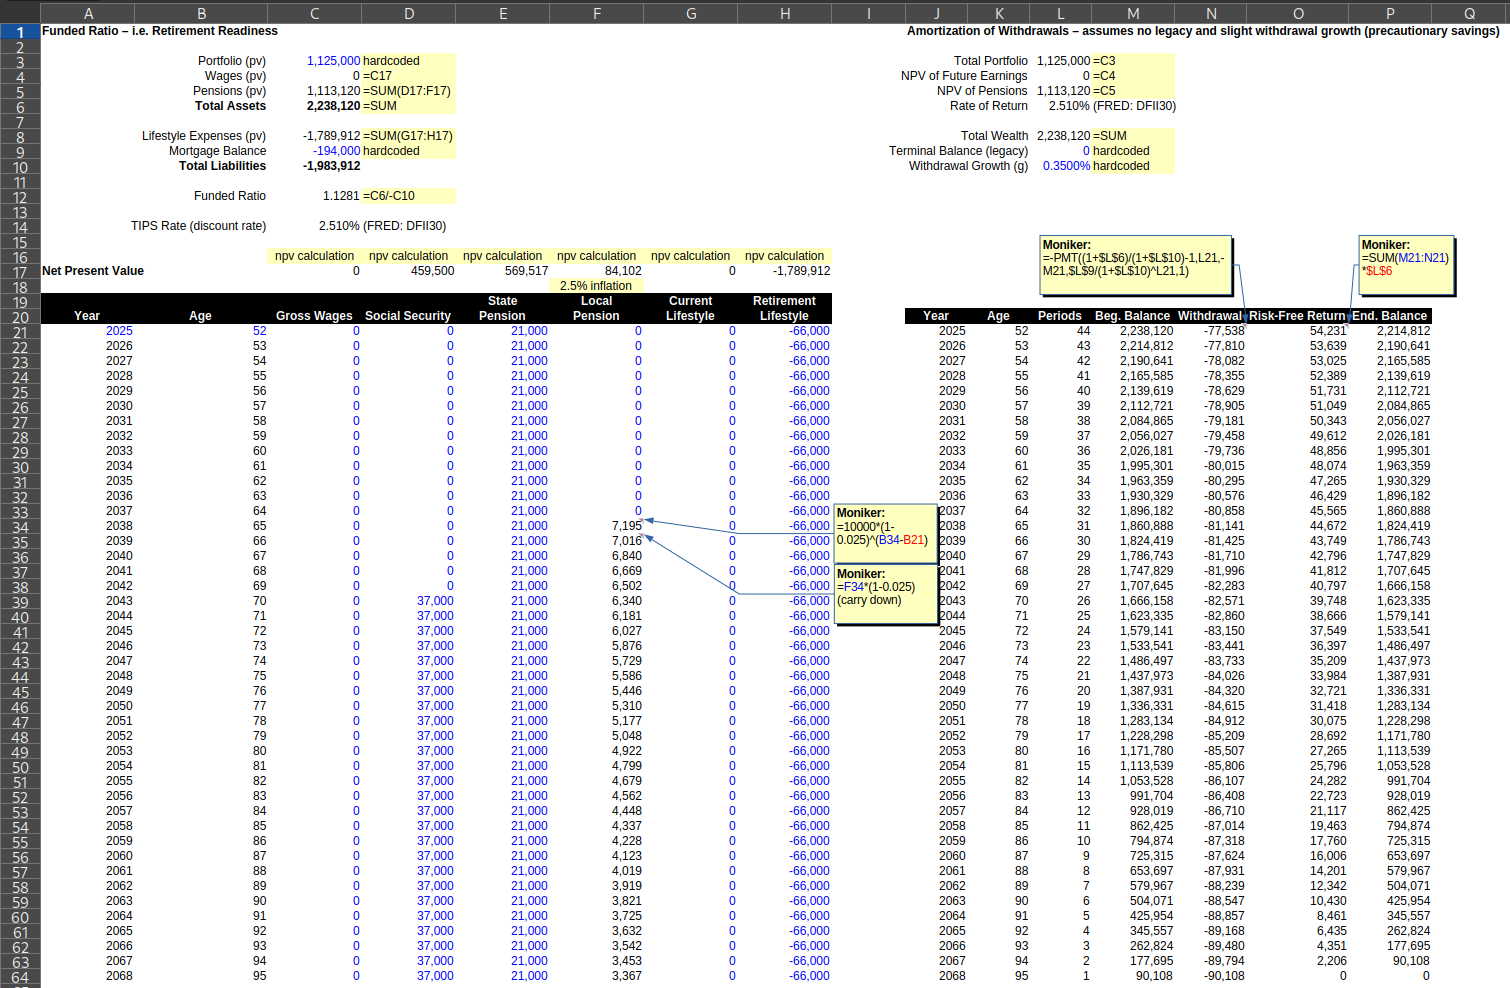Image resolution: width=1510 pixels, height=988 pixels.
Task: Click the 'Terminal Balance (legacy)' label
Action: (958, 151)
